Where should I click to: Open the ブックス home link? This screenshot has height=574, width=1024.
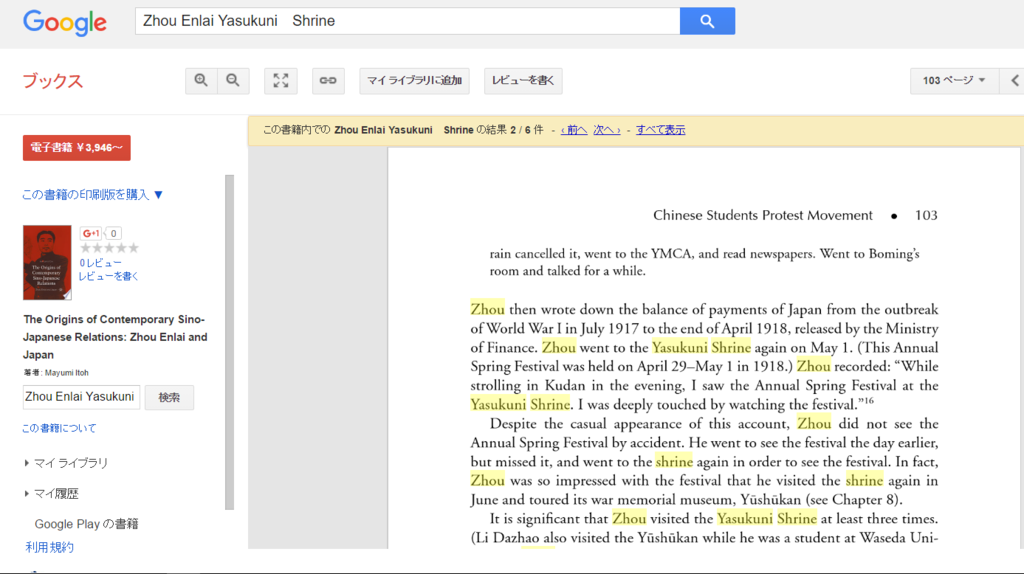point(53,81)
